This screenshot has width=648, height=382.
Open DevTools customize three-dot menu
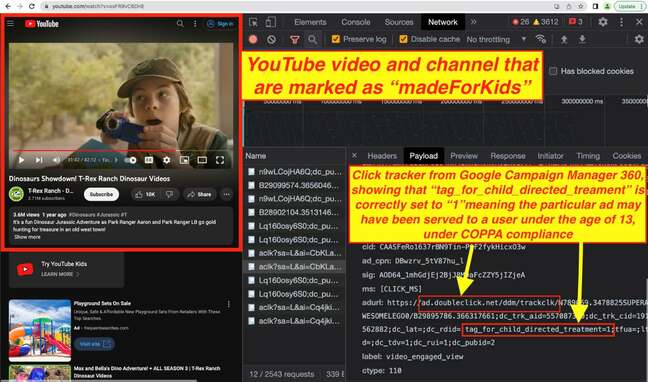[x=621, y=22]
